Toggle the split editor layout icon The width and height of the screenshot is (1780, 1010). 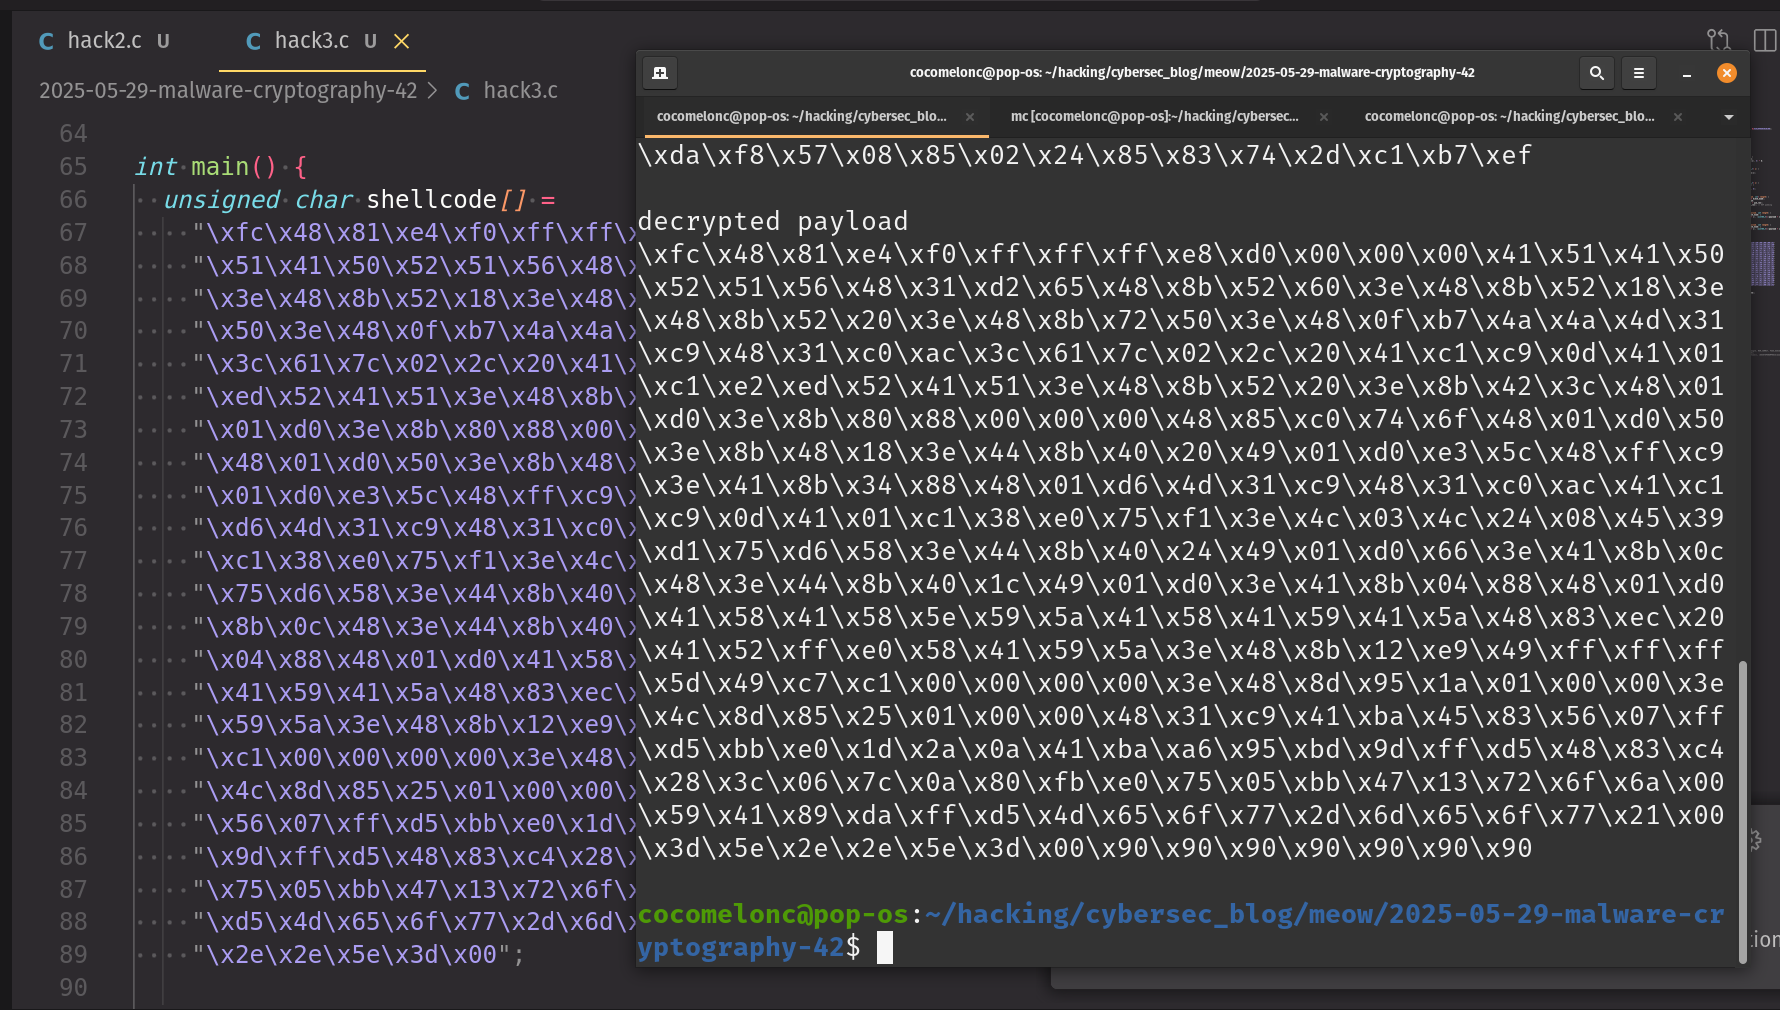[x=1765, y=40]
